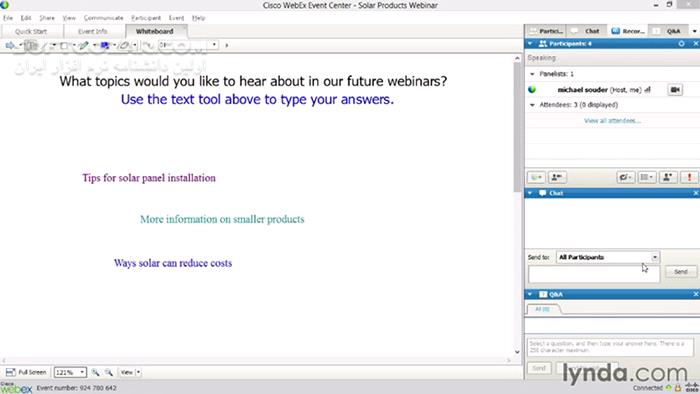This screenshot has height=394, width=700.
Task: Click the Participants panel settings icon
Action: 681,44
